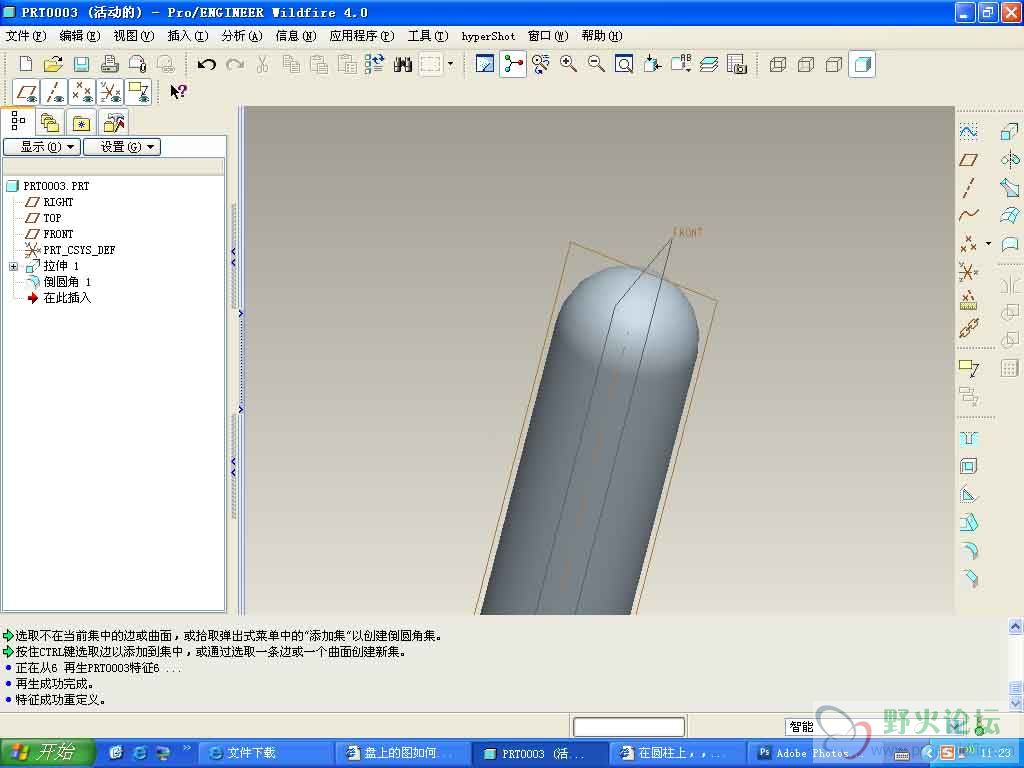Create a new file with the New icon
Image resolution: width=1024 pixels, height=768 pixels.
(x=25, y=64)
